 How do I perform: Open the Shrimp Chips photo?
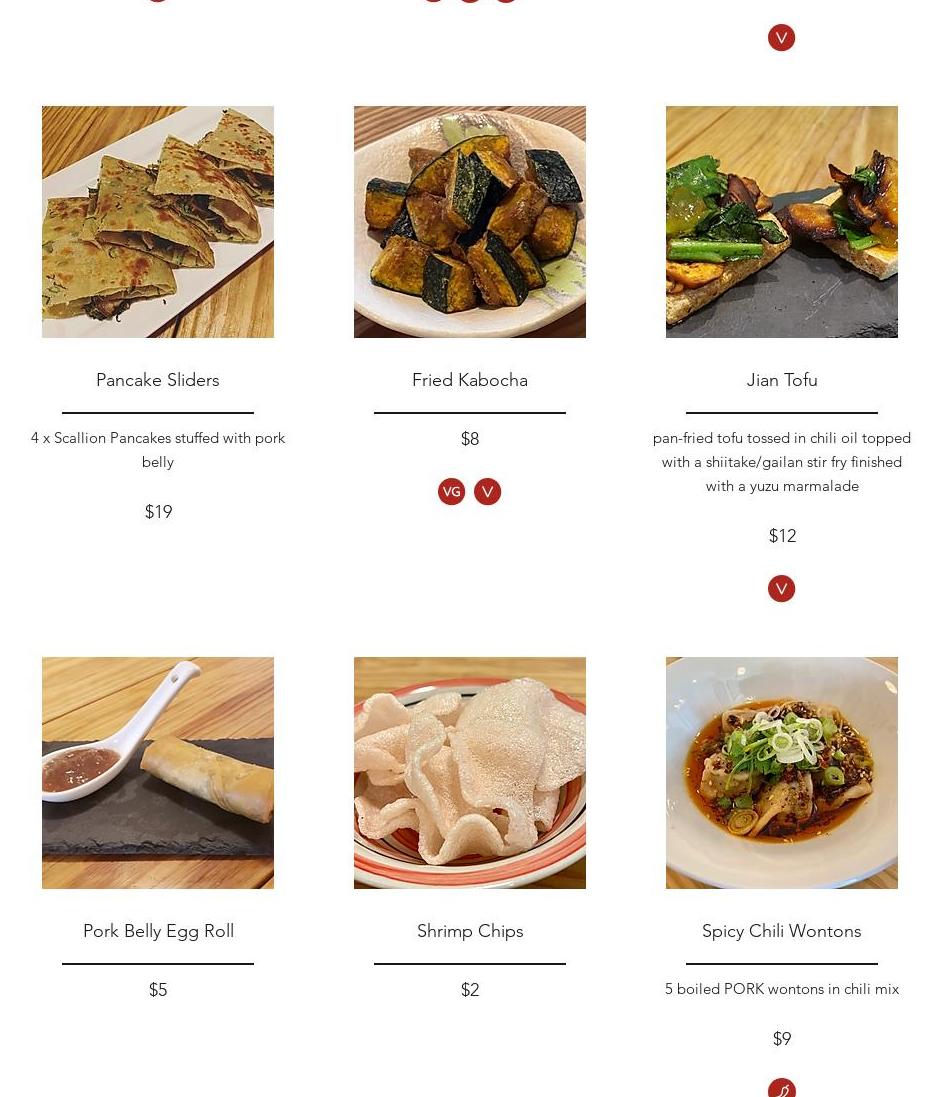(x=470, y=773)
